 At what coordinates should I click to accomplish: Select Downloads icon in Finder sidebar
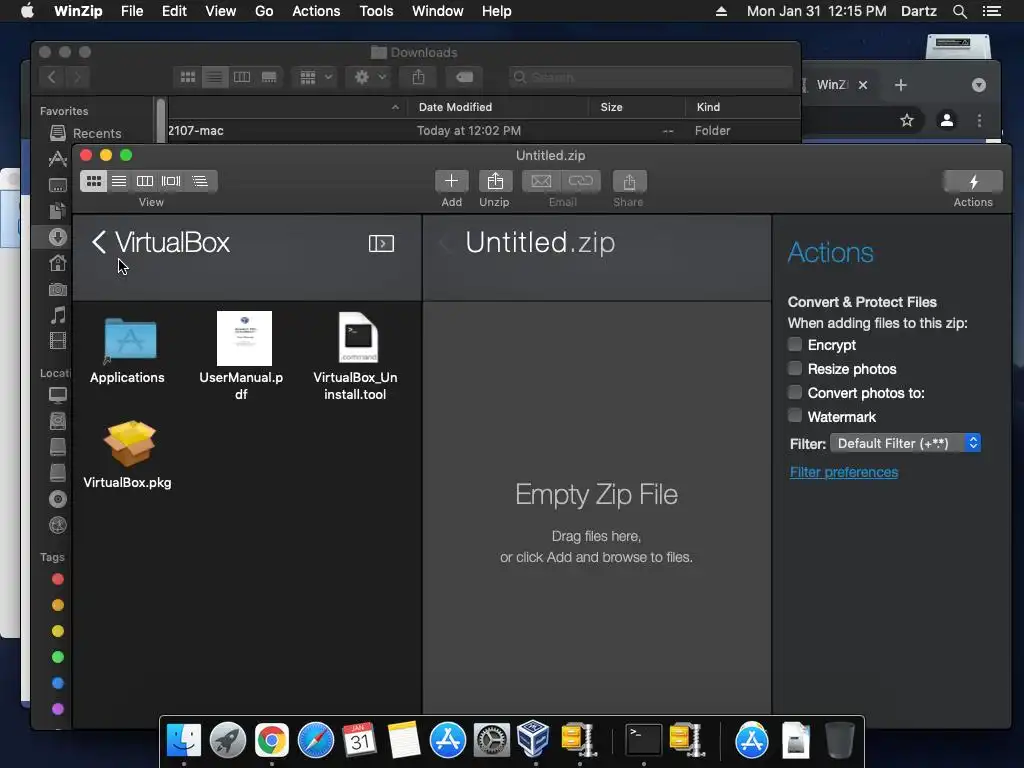click(57, 237)
